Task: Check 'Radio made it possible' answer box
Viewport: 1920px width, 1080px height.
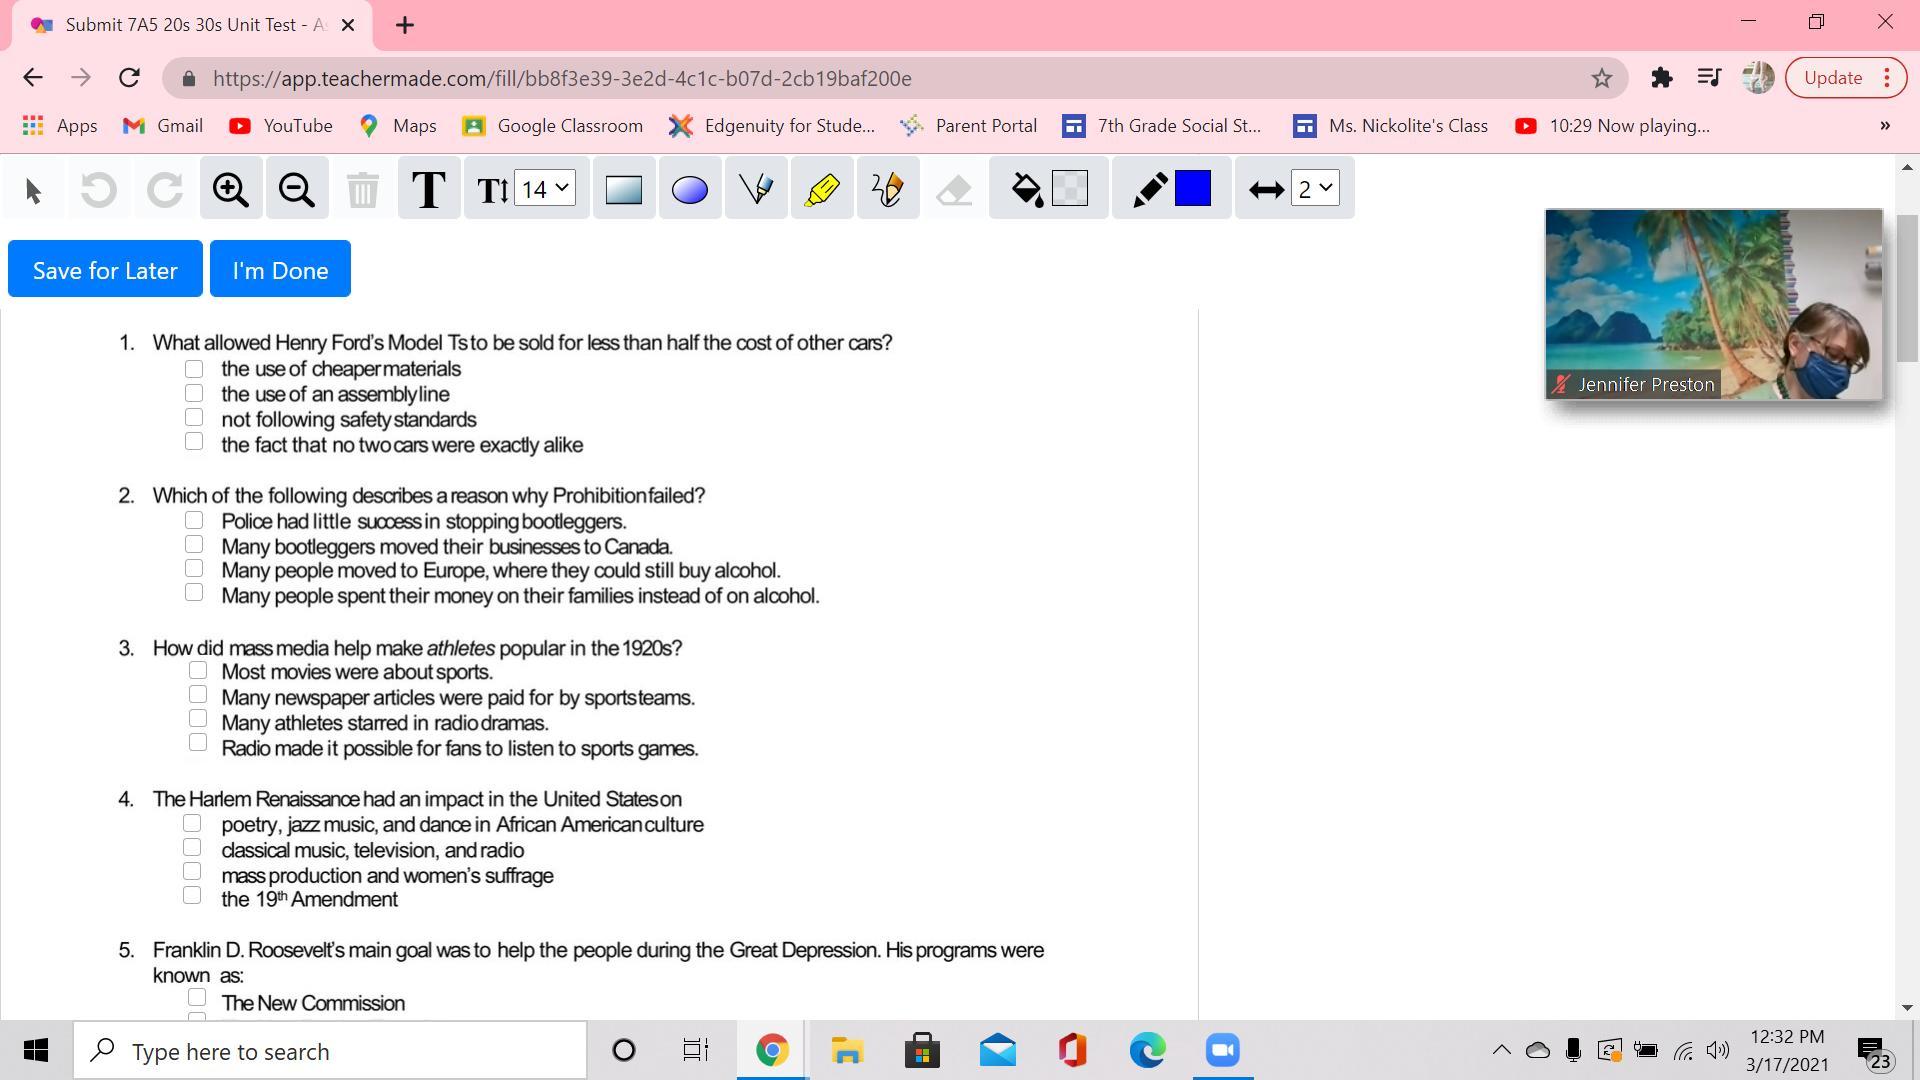Action: (198, 742)
